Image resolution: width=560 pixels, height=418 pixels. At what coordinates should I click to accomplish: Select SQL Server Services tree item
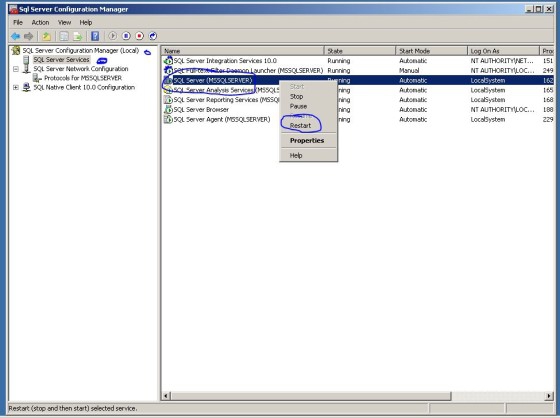61,60
